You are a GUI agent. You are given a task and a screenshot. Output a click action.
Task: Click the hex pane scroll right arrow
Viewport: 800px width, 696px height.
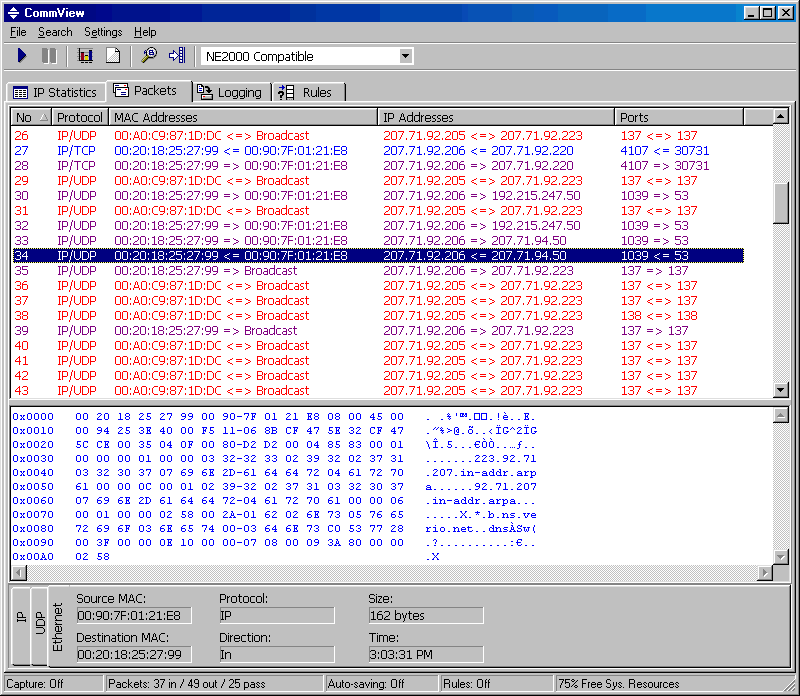tap(764, 573)
